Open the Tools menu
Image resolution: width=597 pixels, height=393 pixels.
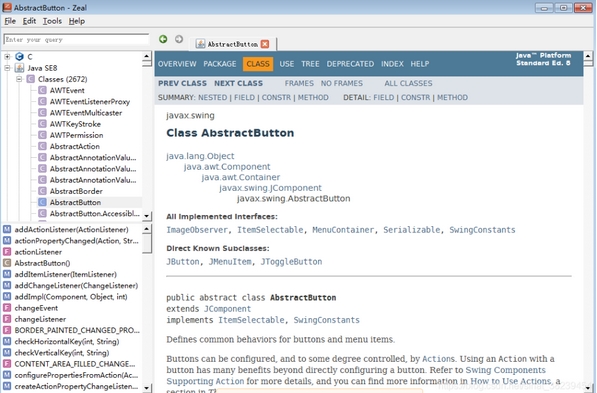click(52, 21)
